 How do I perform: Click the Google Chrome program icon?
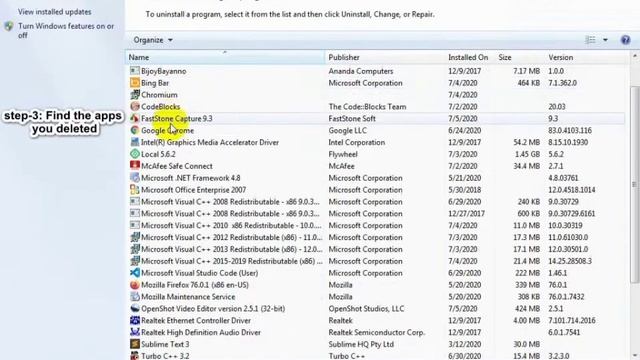click(135, 130)
